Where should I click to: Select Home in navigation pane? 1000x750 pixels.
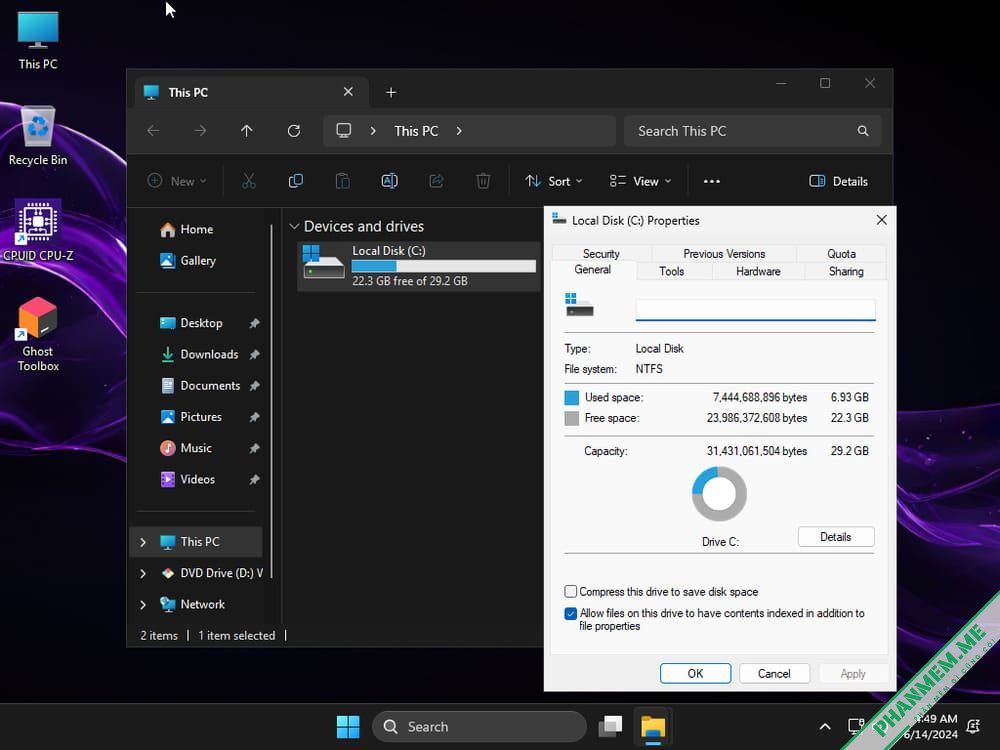coord(197,229)
